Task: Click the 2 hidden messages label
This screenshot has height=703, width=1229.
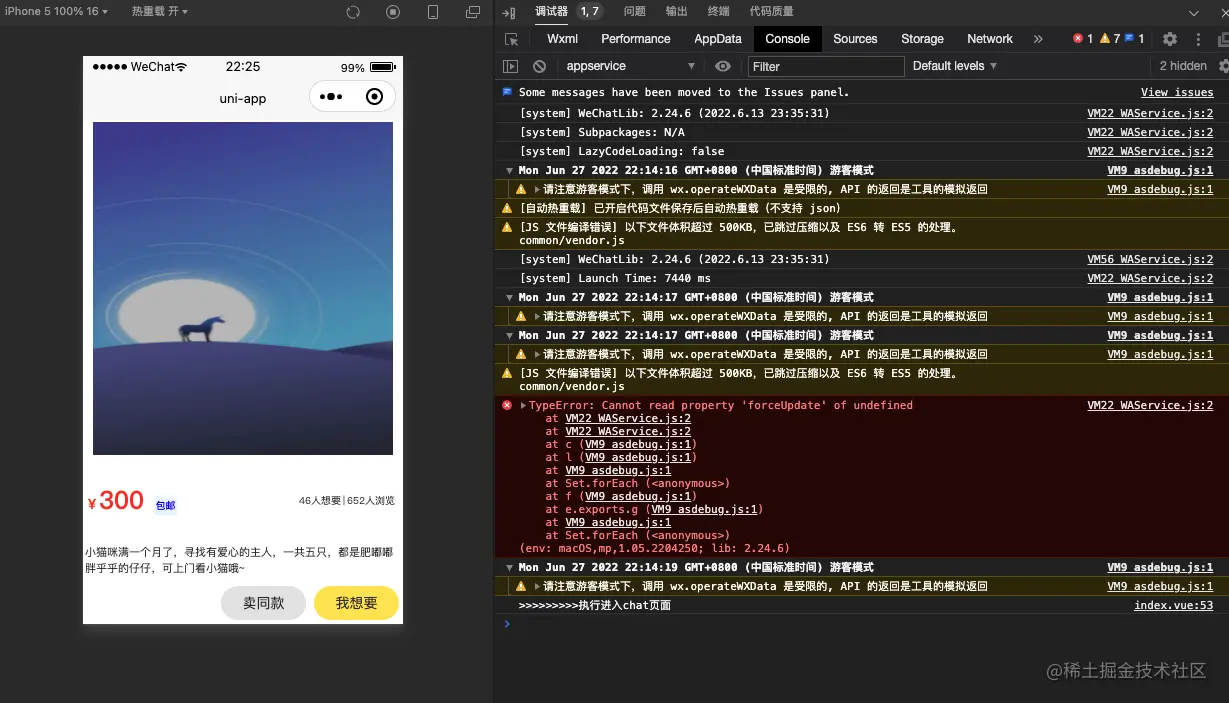Action: 1183,66
